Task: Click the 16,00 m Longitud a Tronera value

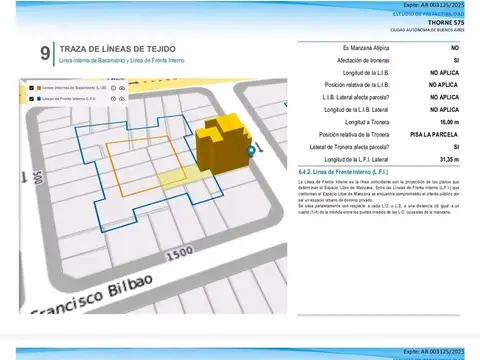Action: (449, 122)
